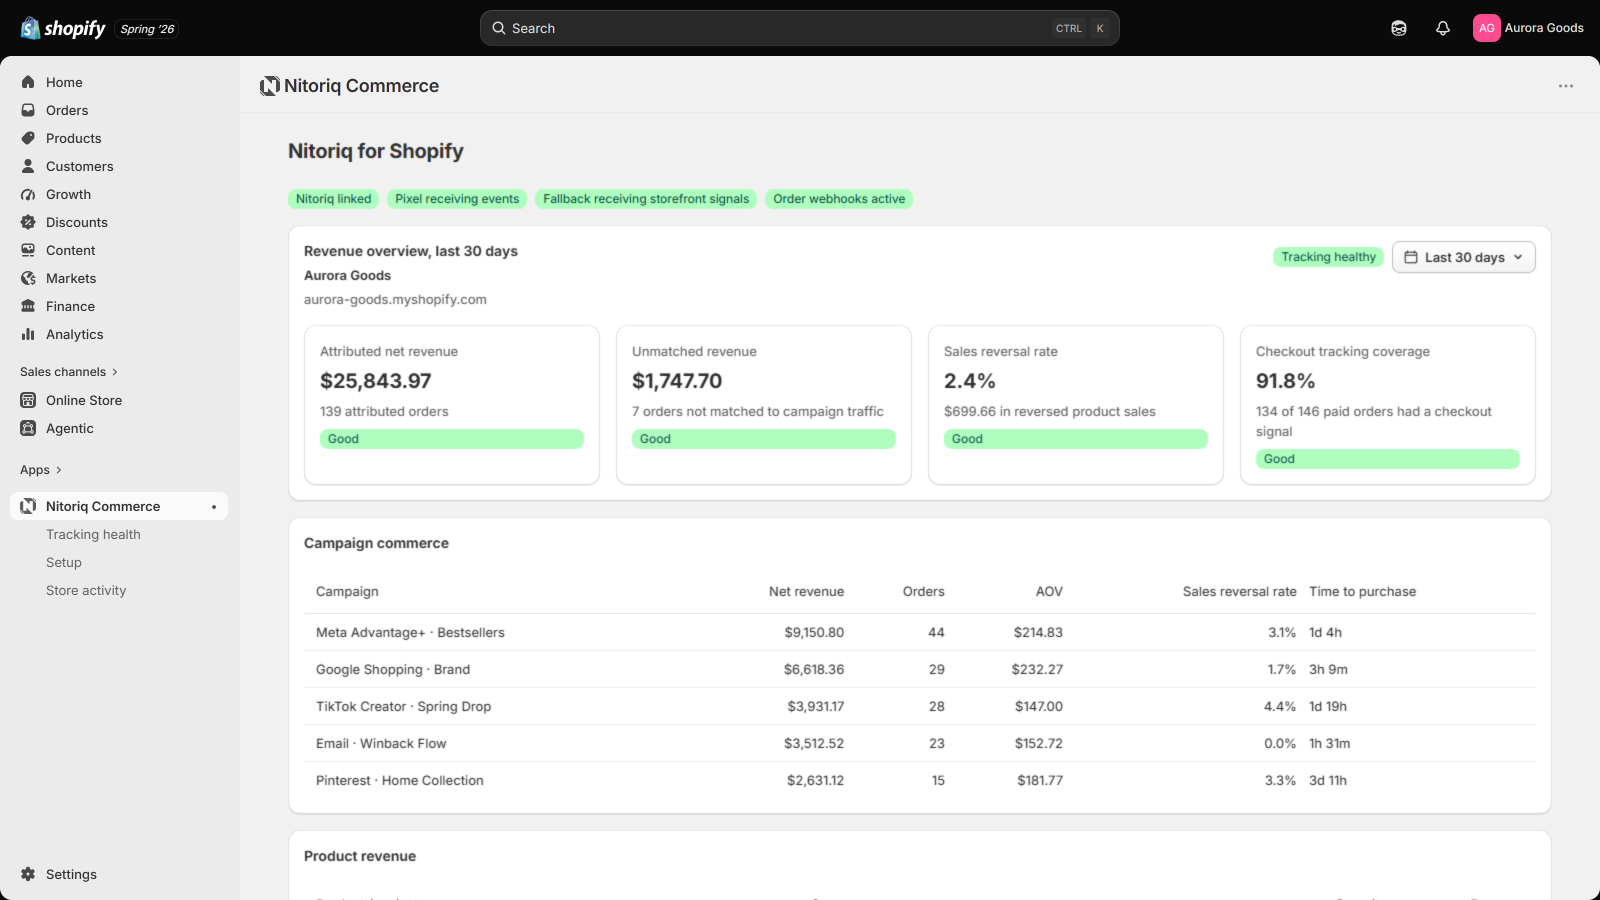Open the Setup subpage in the sidebar
The height and width of the screenshot is (900, 1600).
click(x=64, y=563)
